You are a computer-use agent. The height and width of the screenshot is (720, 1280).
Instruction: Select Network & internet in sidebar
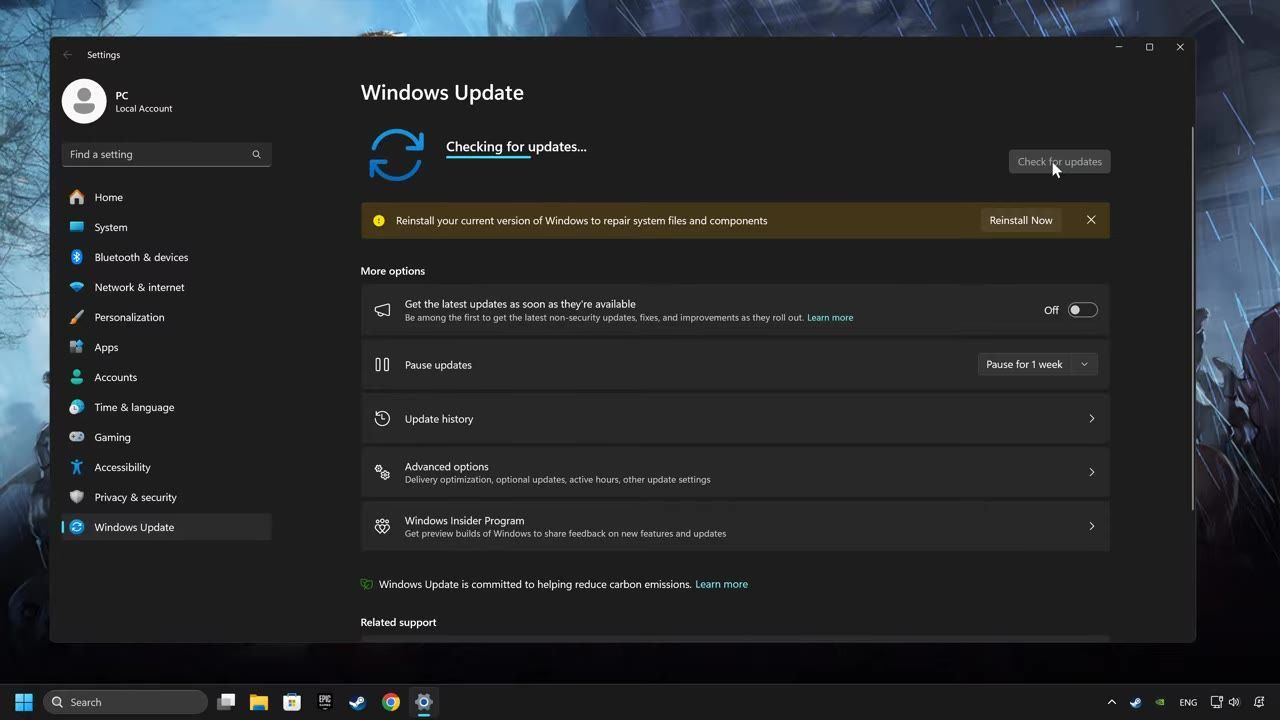[x=166, y=287]
